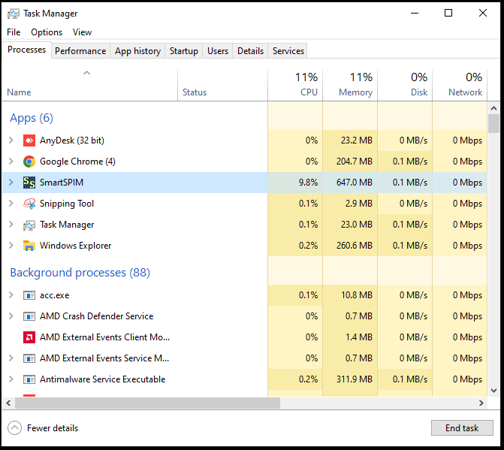Click AMD Crash Defender Service icon
The image size is (504, 450).
coord(29,316)
